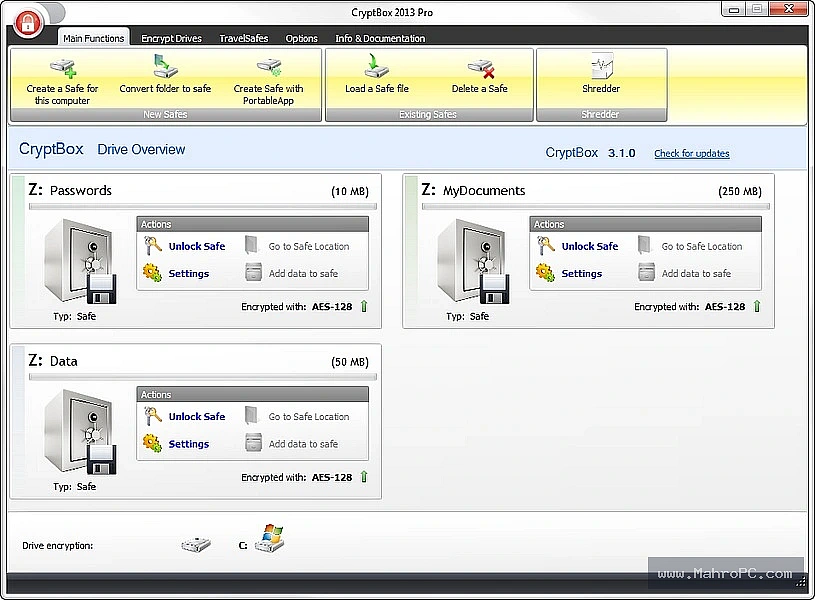This screenshot has height=600, width=815.
Task: Click the CryptBox red padlock logo
Action: [x=28, y=22]
